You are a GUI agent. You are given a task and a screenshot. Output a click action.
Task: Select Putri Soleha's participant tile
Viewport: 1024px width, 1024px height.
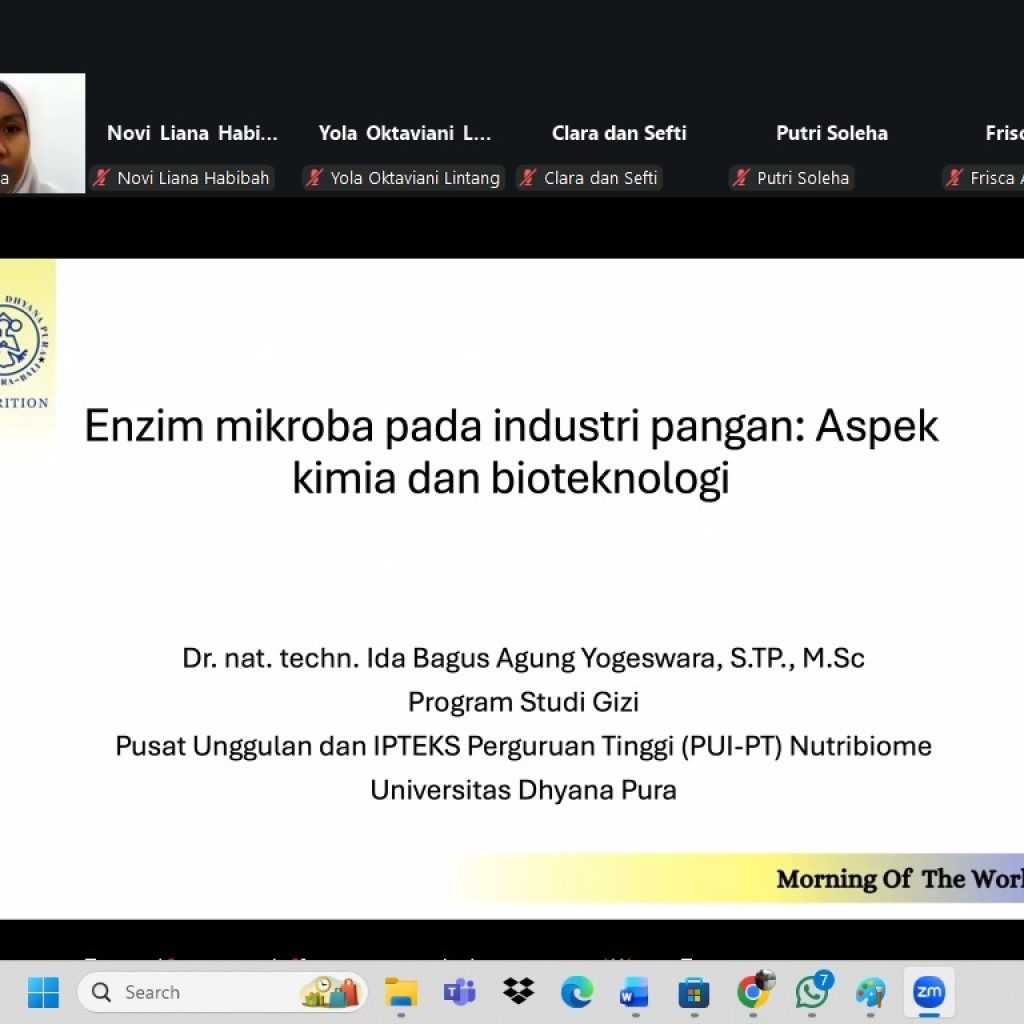(831, 134)
